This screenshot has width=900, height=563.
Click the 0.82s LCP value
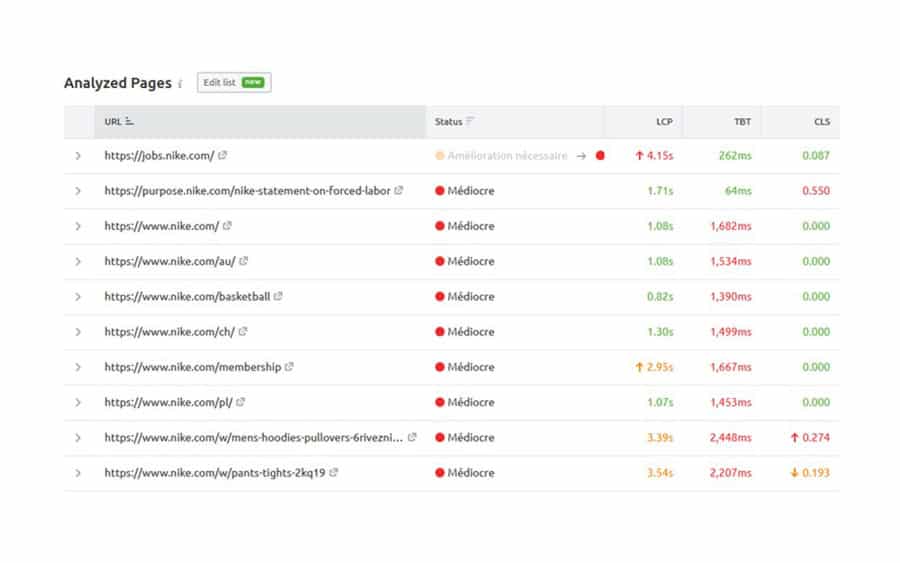pos(660,297)
